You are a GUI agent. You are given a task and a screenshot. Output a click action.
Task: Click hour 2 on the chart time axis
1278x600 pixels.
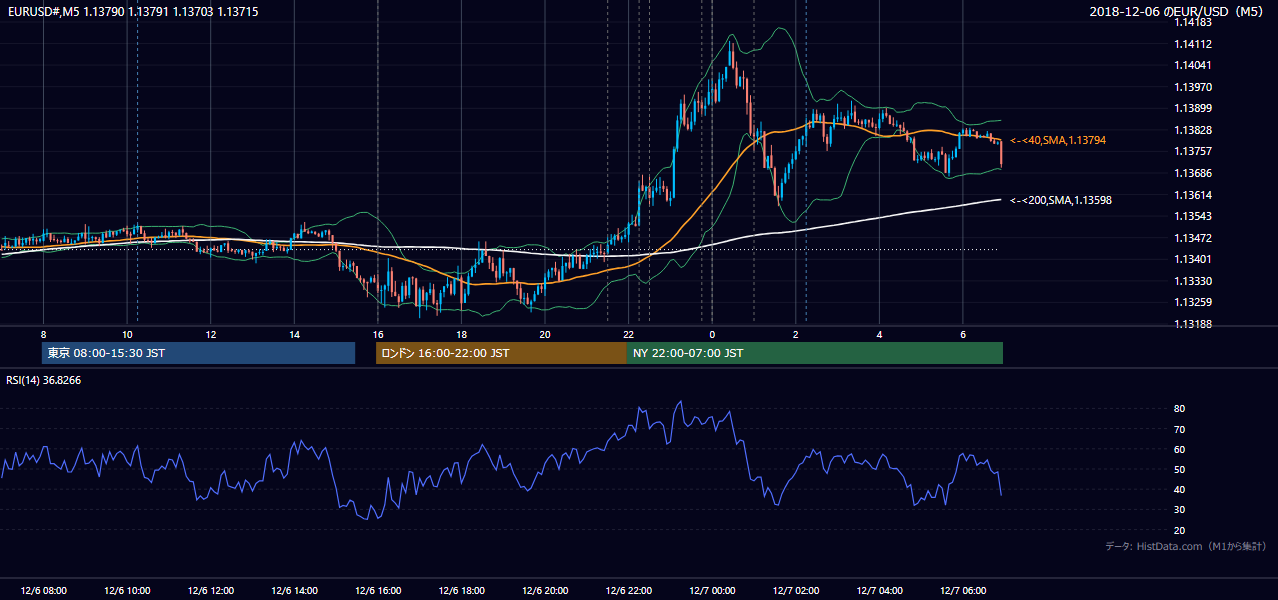pyautogui.click(x=796, y=334)
